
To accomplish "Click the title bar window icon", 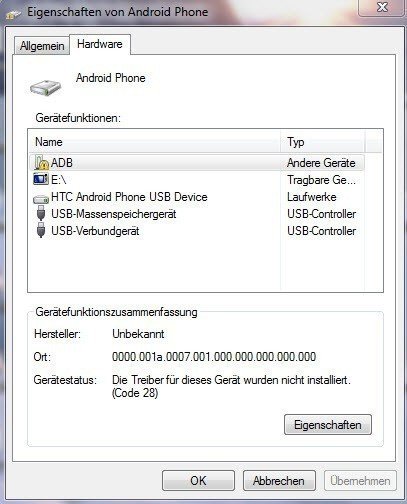I will coord(13,14).
